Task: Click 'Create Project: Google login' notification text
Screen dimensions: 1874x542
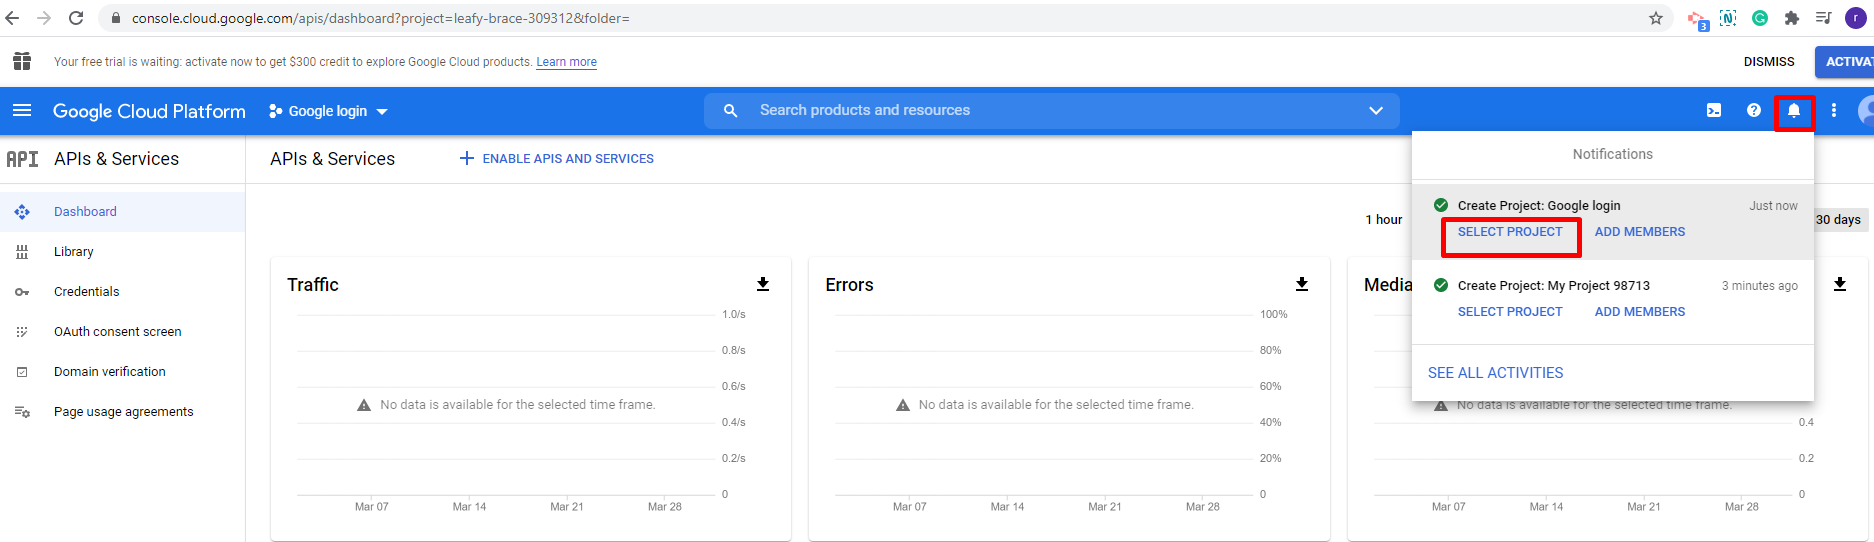Action: click(x=1539, y=206)
